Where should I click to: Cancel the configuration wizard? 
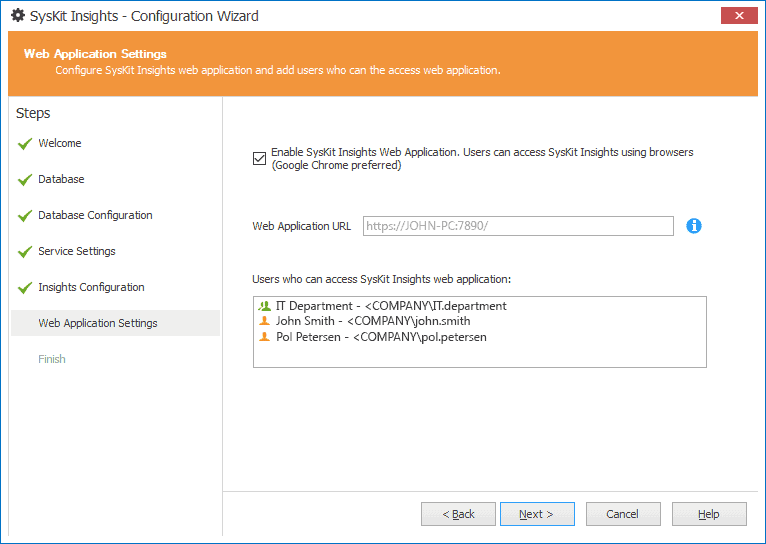click(x=623, y=514)
